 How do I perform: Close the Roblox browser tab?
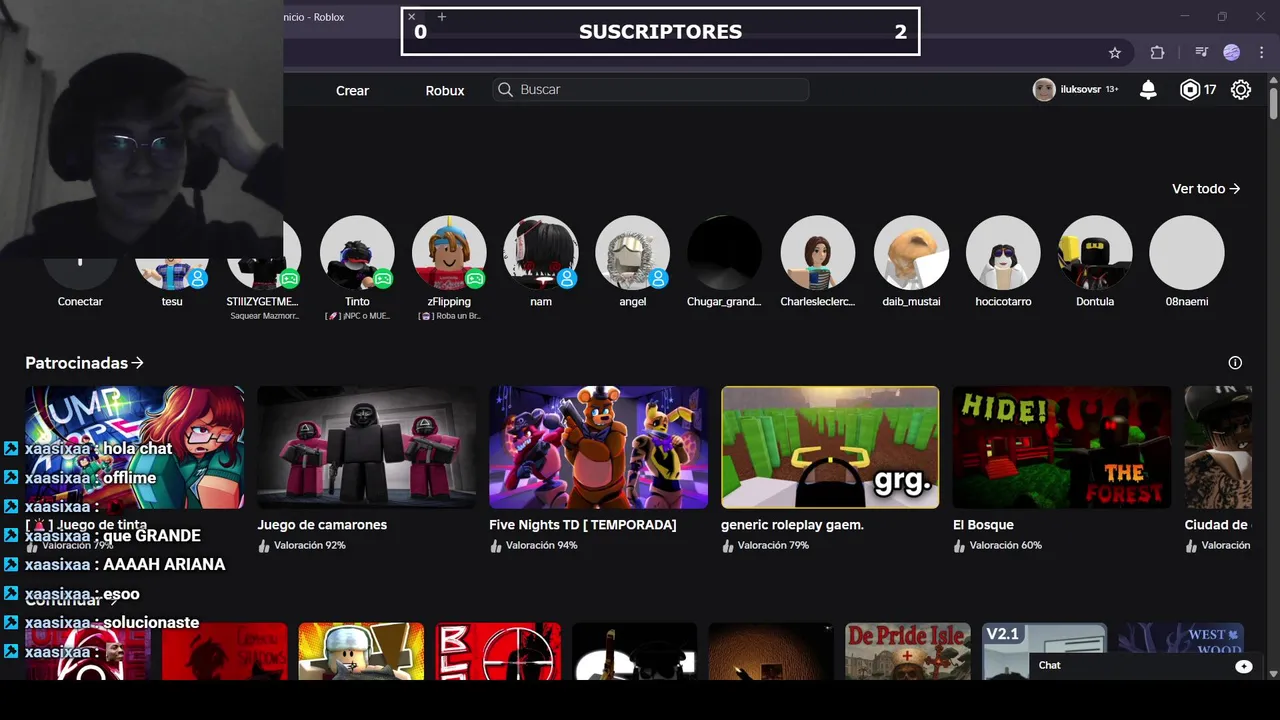click(411, 17)
